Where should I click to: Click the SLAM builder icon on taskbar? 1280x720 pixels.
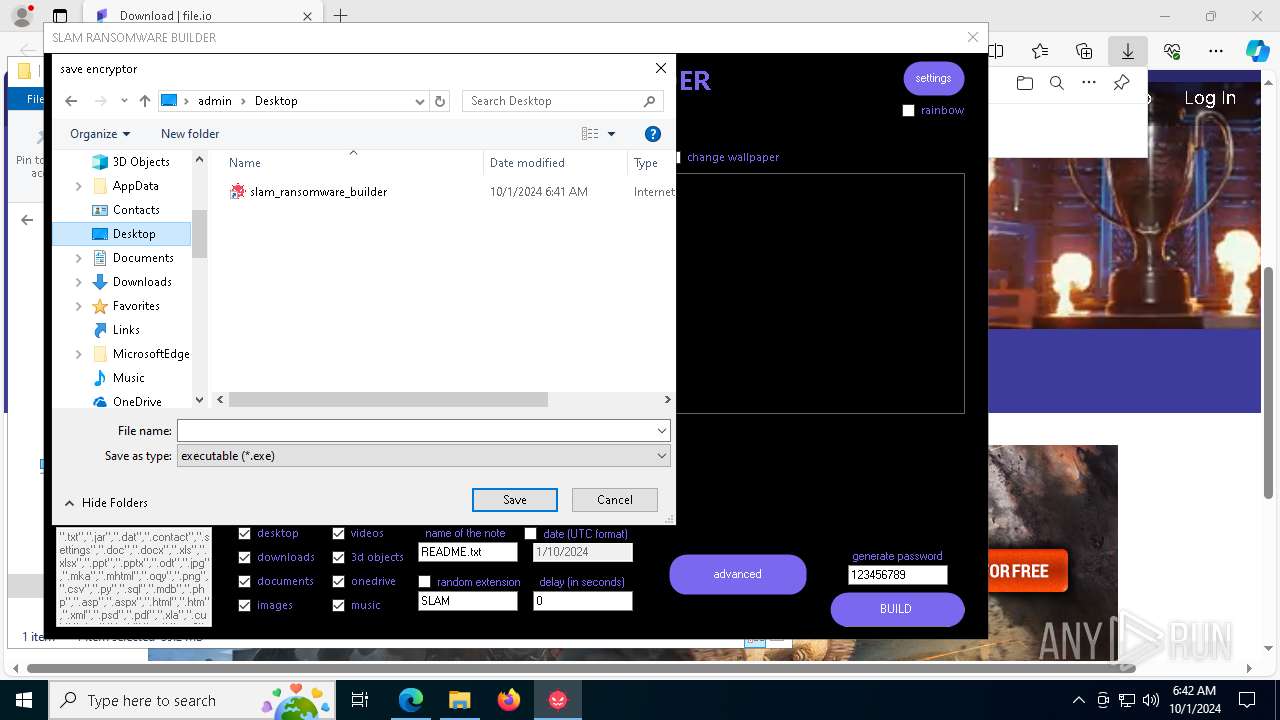point(557,700)
